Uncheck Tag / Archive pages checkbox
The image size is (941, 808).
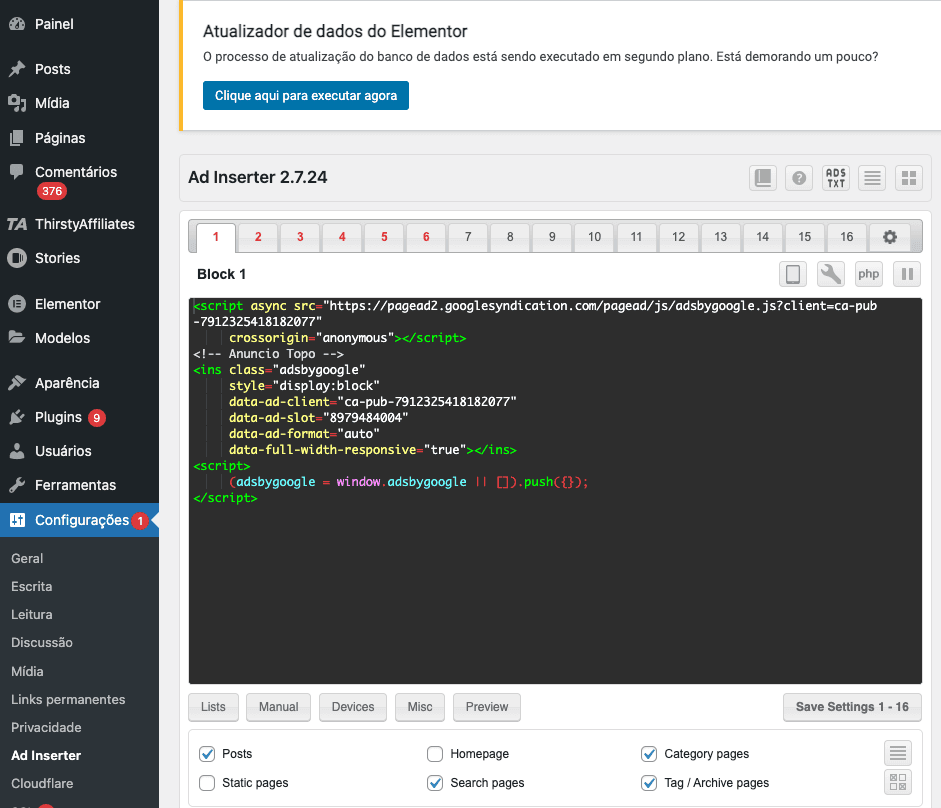click(649, 783)
